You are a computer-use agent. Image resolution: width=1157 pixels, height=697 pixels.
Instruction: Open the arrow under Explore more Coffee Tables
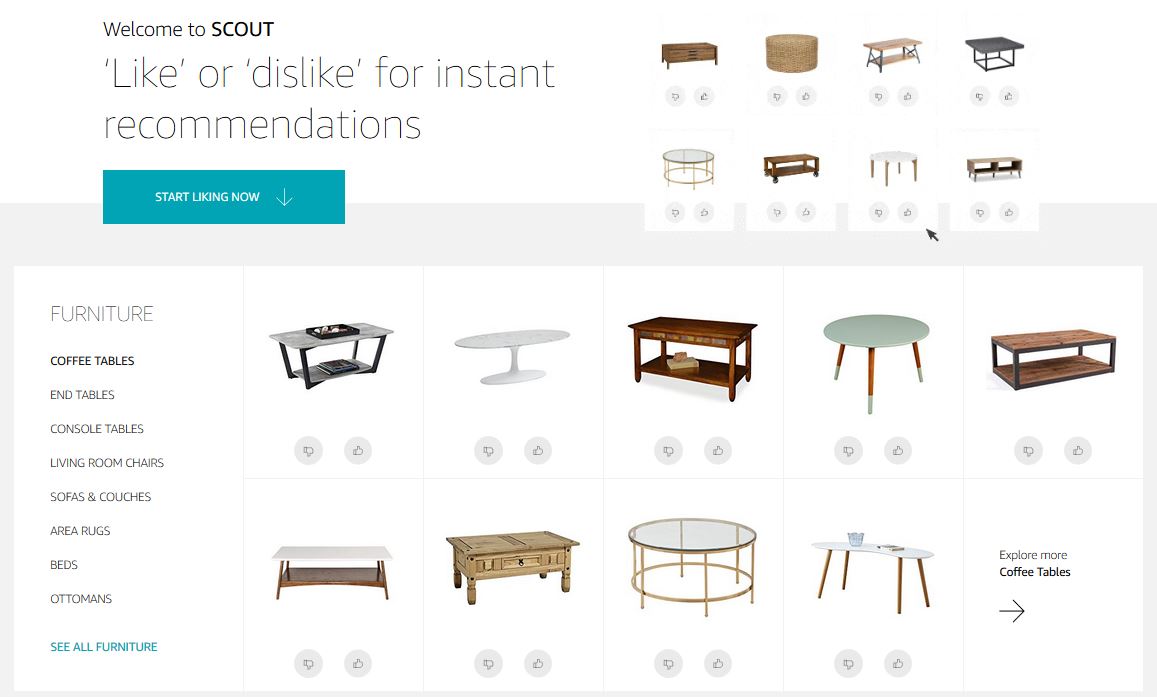1012,611
